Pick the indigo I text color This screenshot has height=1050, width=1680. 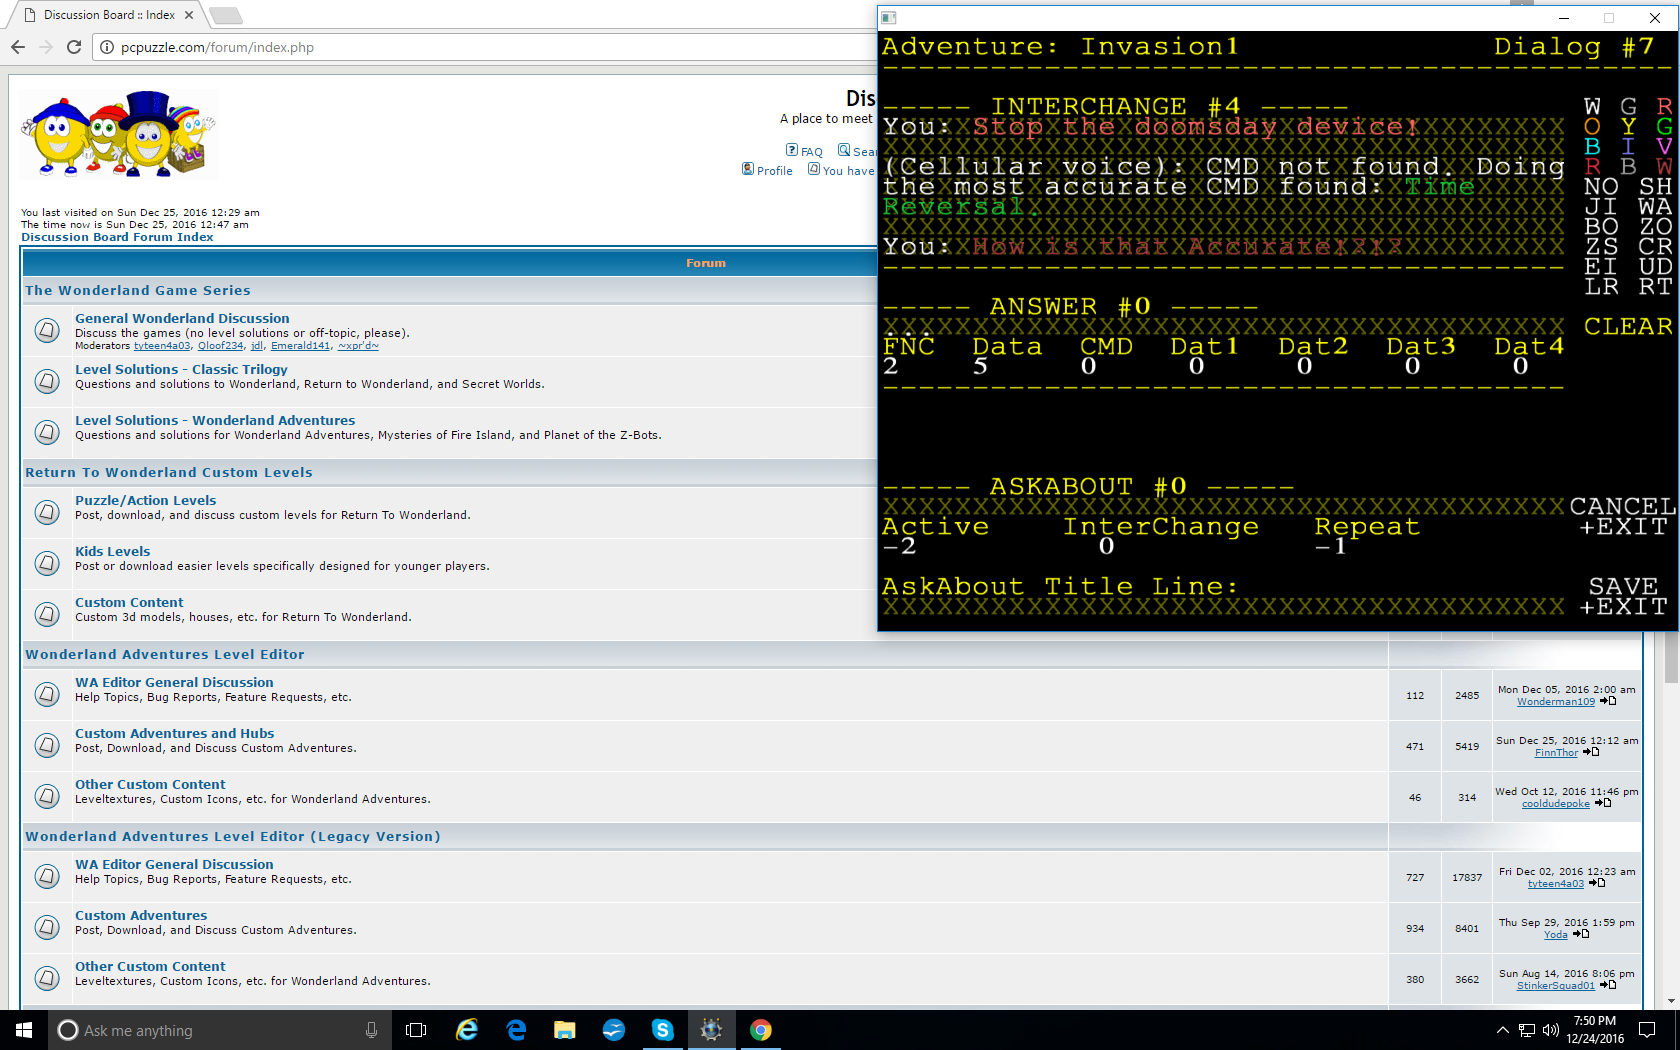point(1629,146)
